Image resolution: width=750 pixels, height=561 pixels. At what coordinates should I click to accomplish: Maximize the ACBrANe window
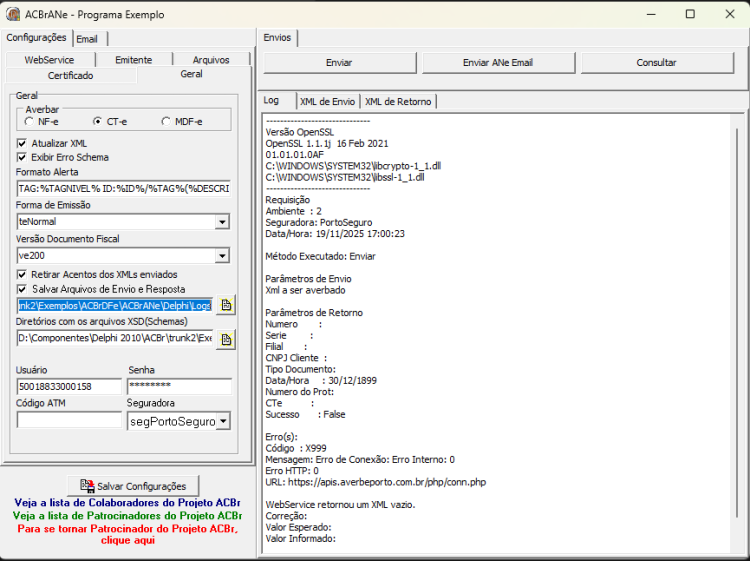[690, 14]
